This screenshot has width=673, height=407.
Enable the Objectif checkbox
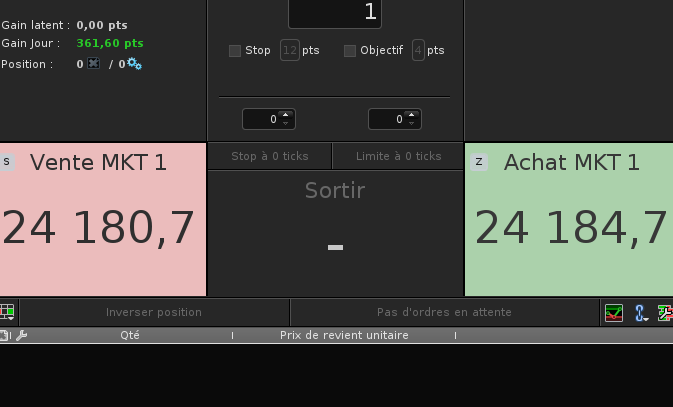(x=350, y=50)
